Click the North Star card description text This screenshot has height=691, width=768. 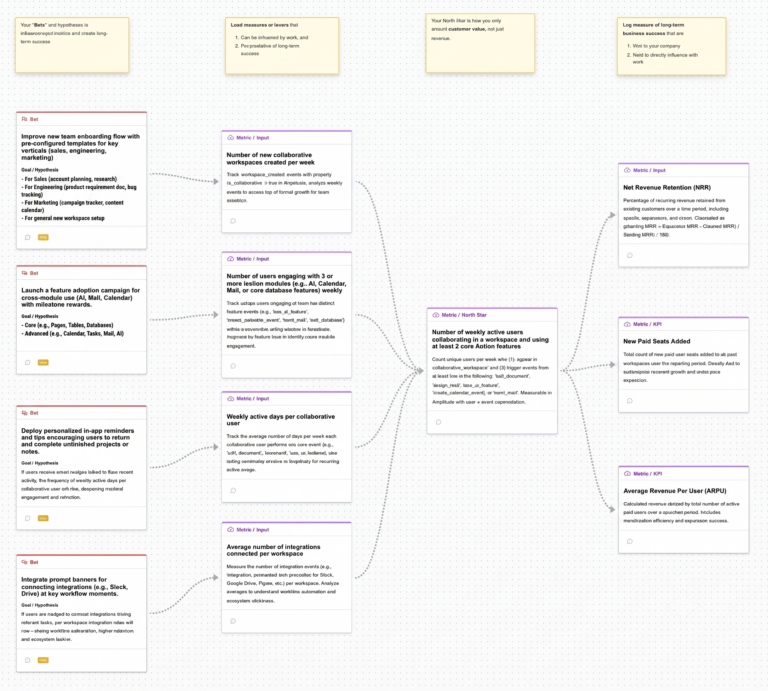[x=491, y=380]
